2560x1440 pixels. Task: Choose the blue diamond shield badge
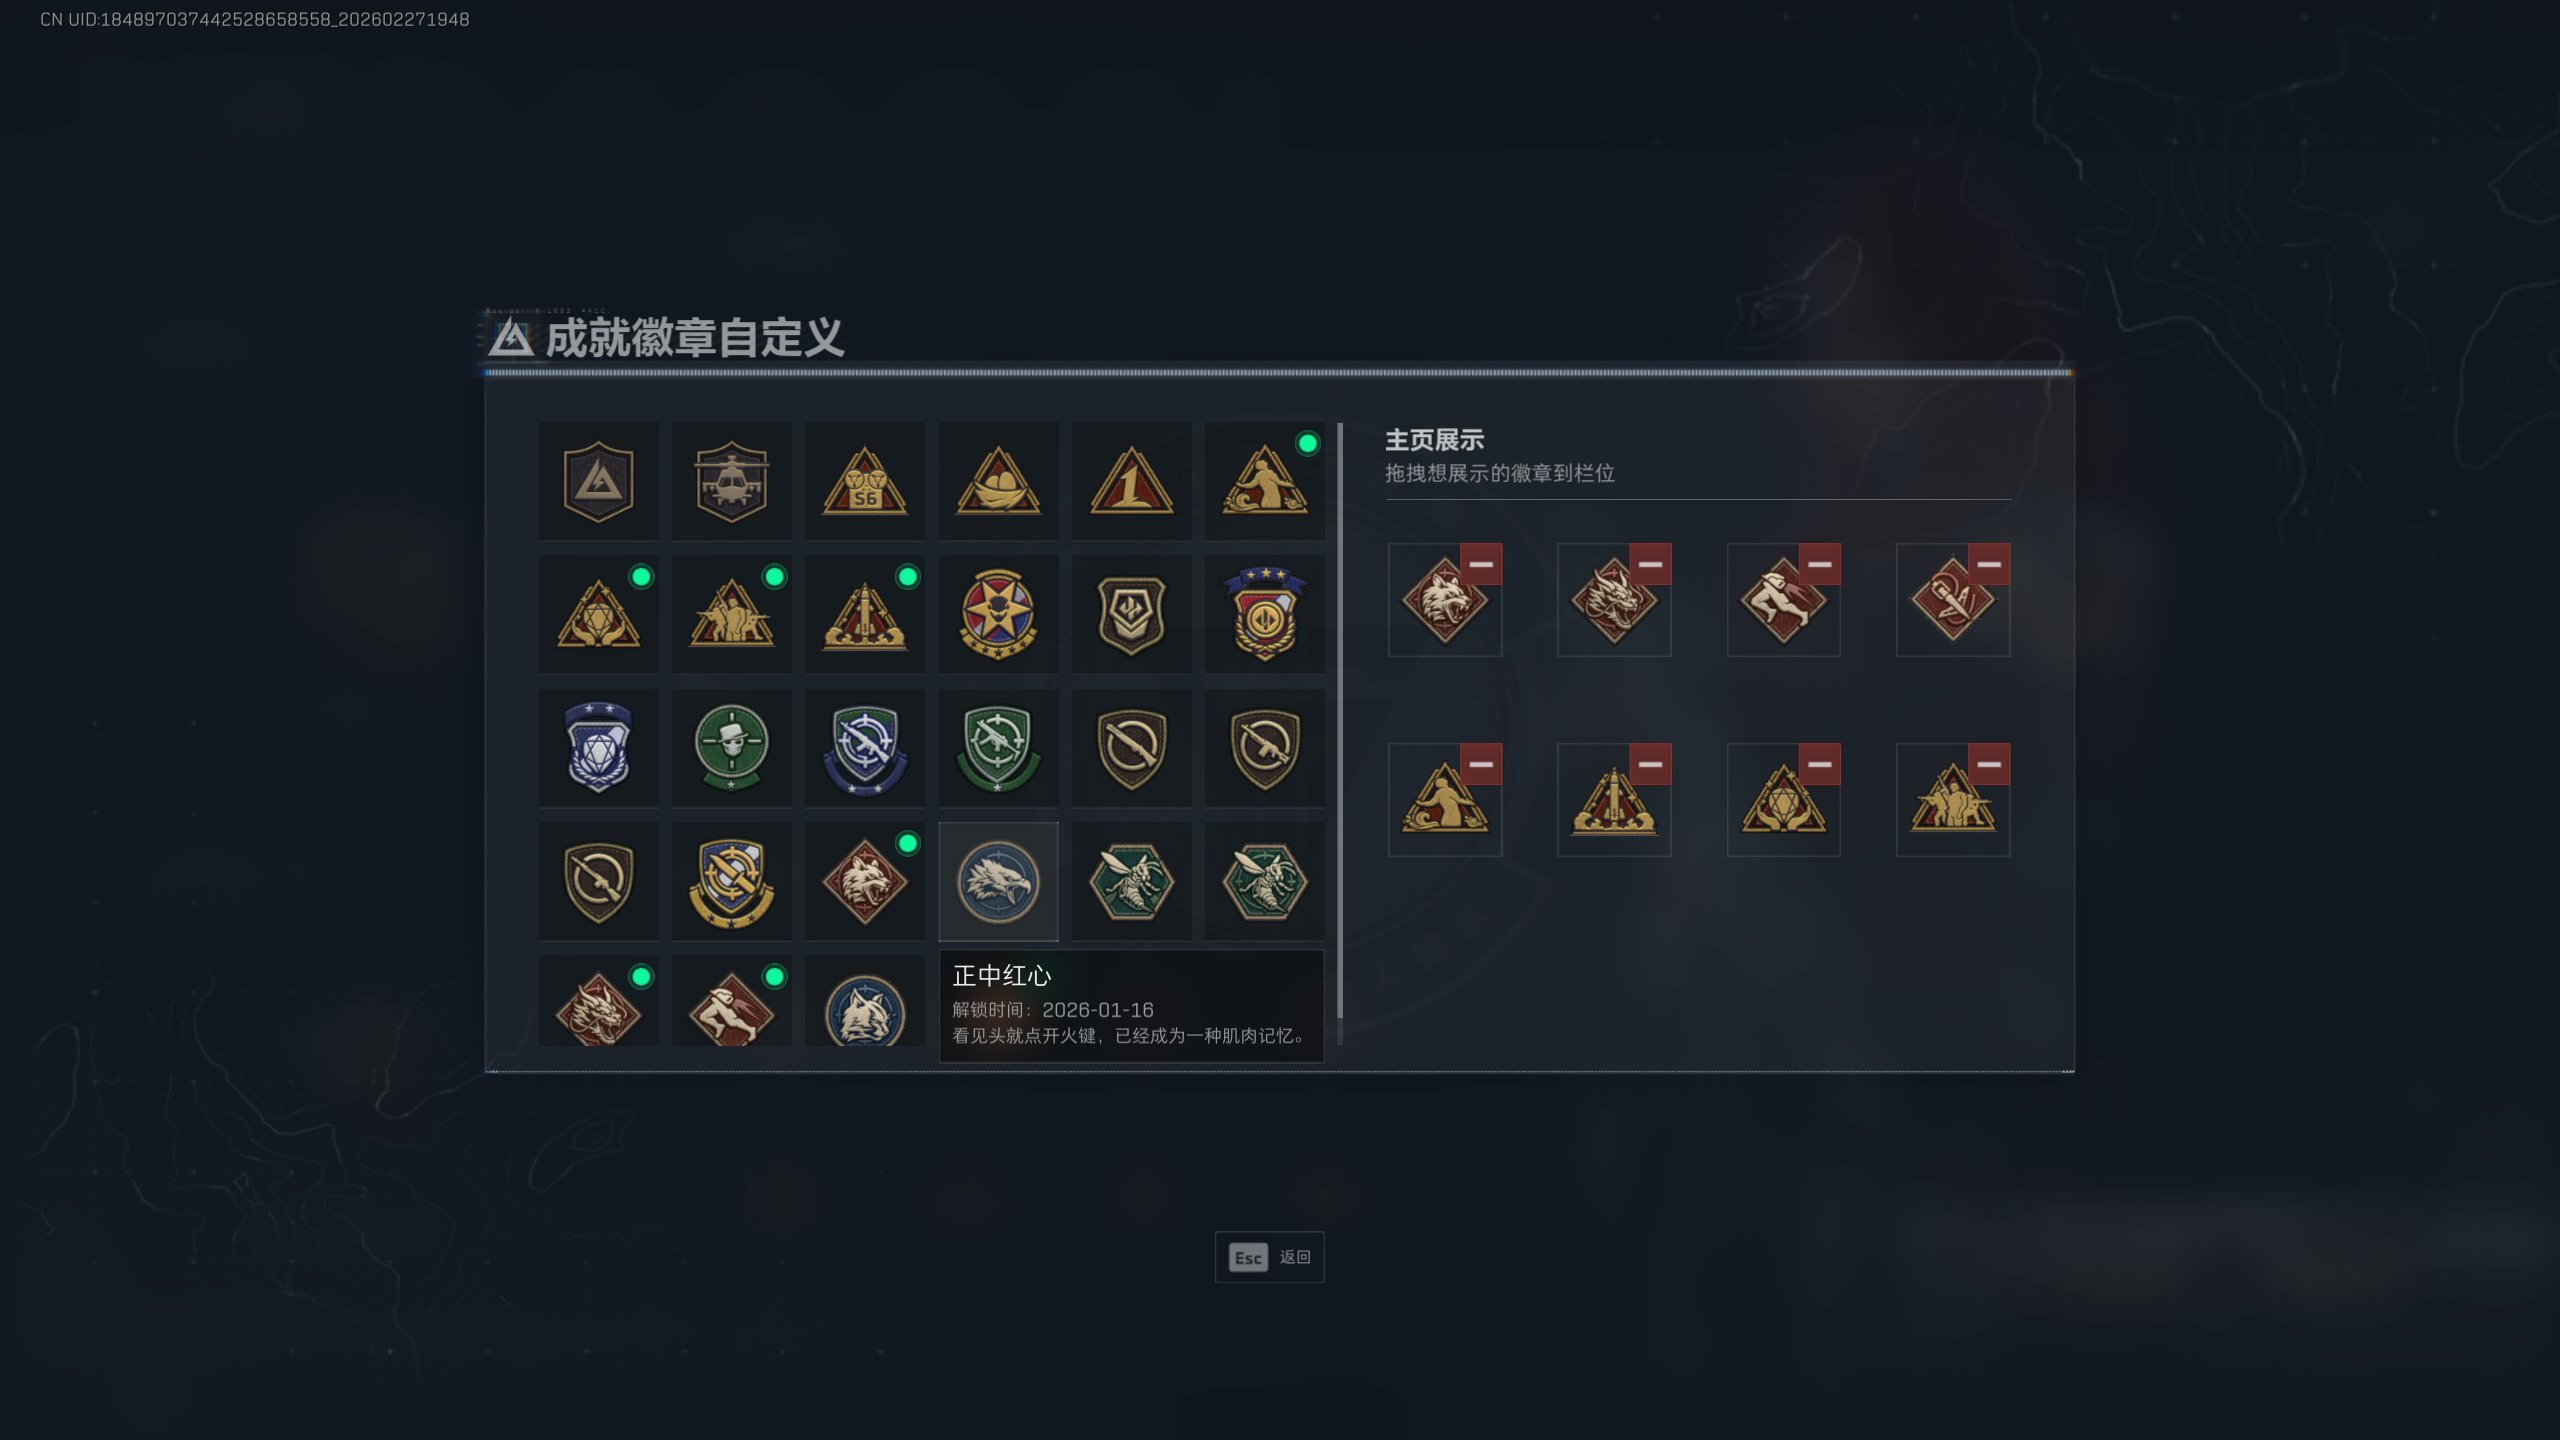pos(598,747)
